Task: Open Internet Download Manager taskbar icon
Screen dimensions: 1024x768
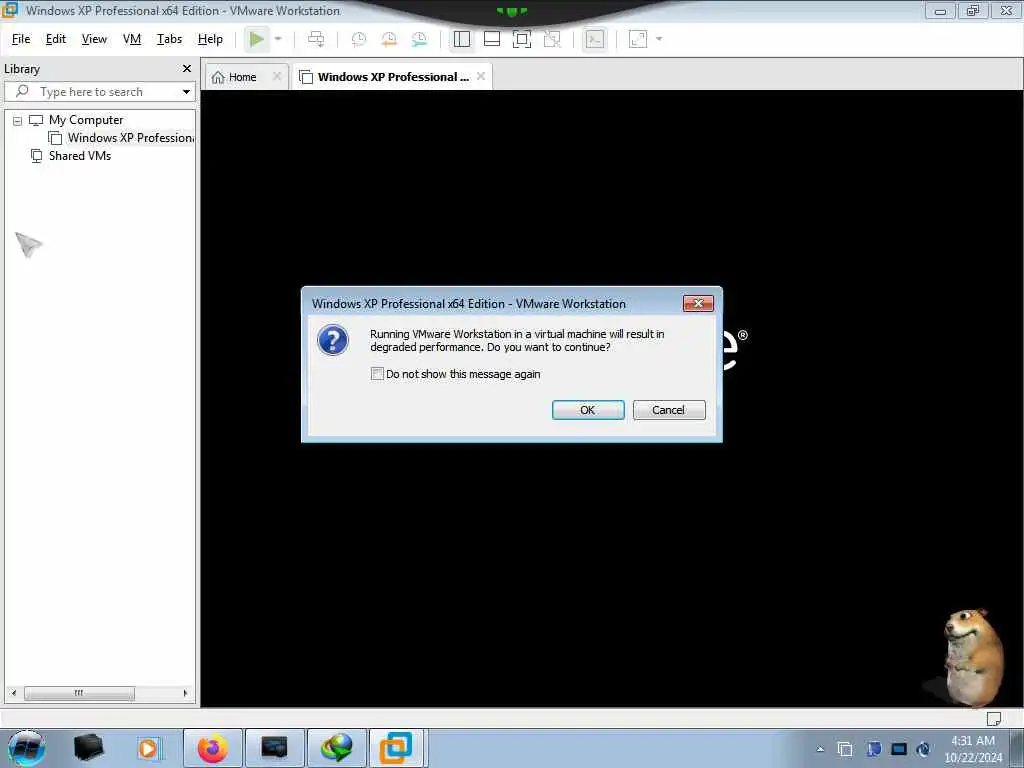Action: 336,748
